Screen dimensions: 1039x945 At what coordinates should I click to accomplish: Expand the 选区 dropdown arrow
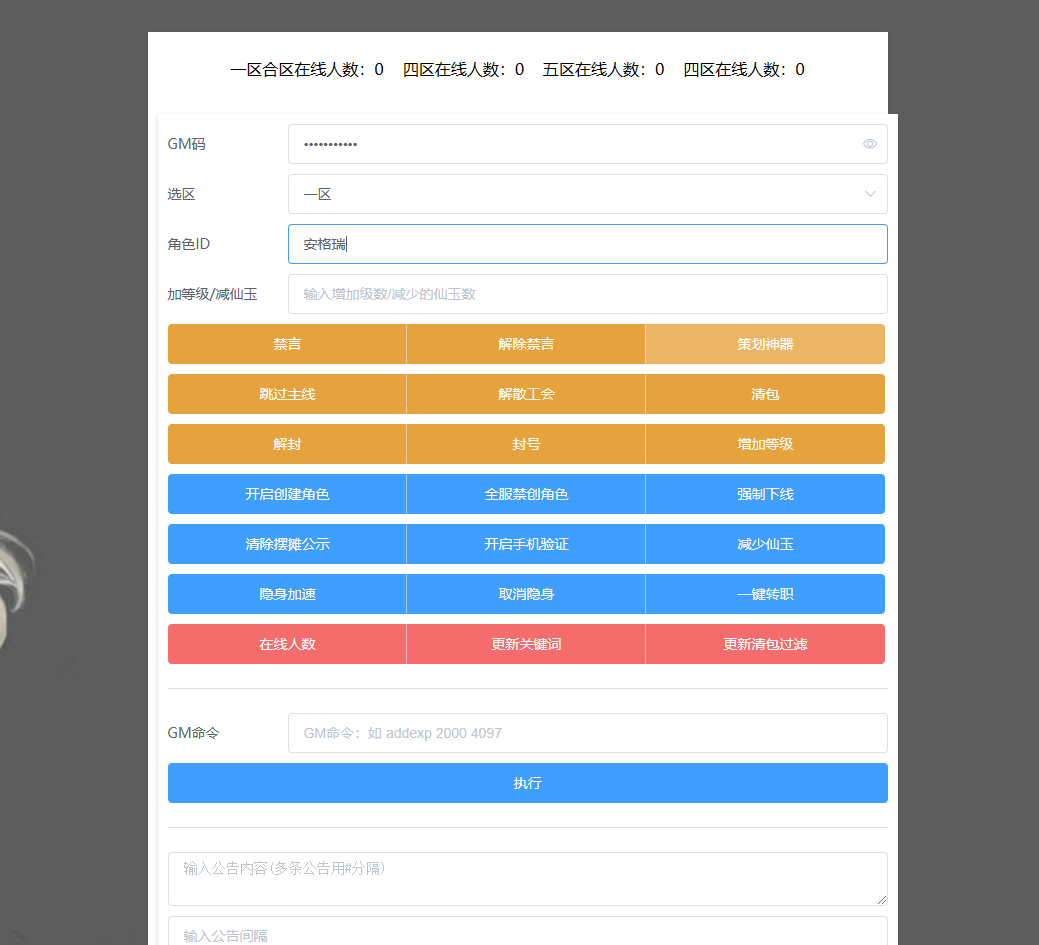click(869, 194)
